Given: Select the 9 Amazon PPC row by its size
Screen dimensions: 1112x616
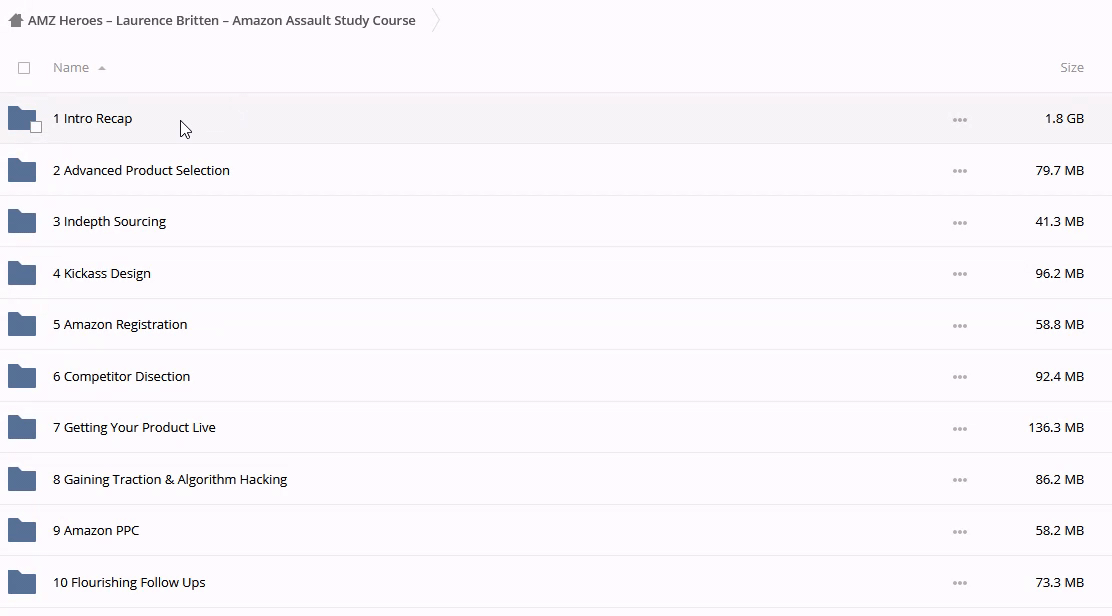Looking at the screenshot, I should [1059, 531].
